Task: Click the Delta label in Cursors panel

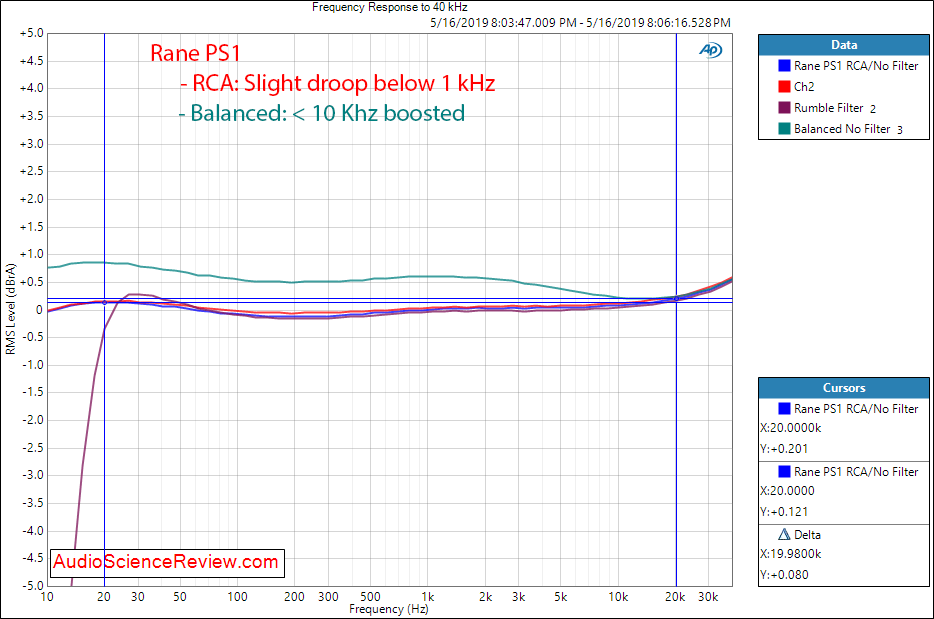Action: pyautogui.click(x=807, y=535)
